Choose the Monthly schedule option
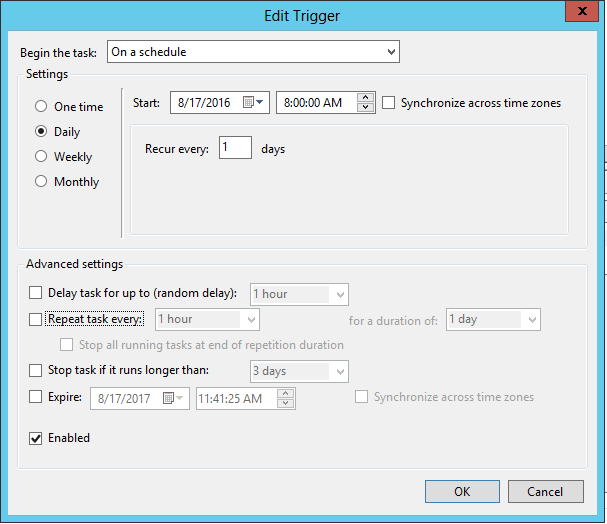607x524 pixels. [x=41, y=182]
